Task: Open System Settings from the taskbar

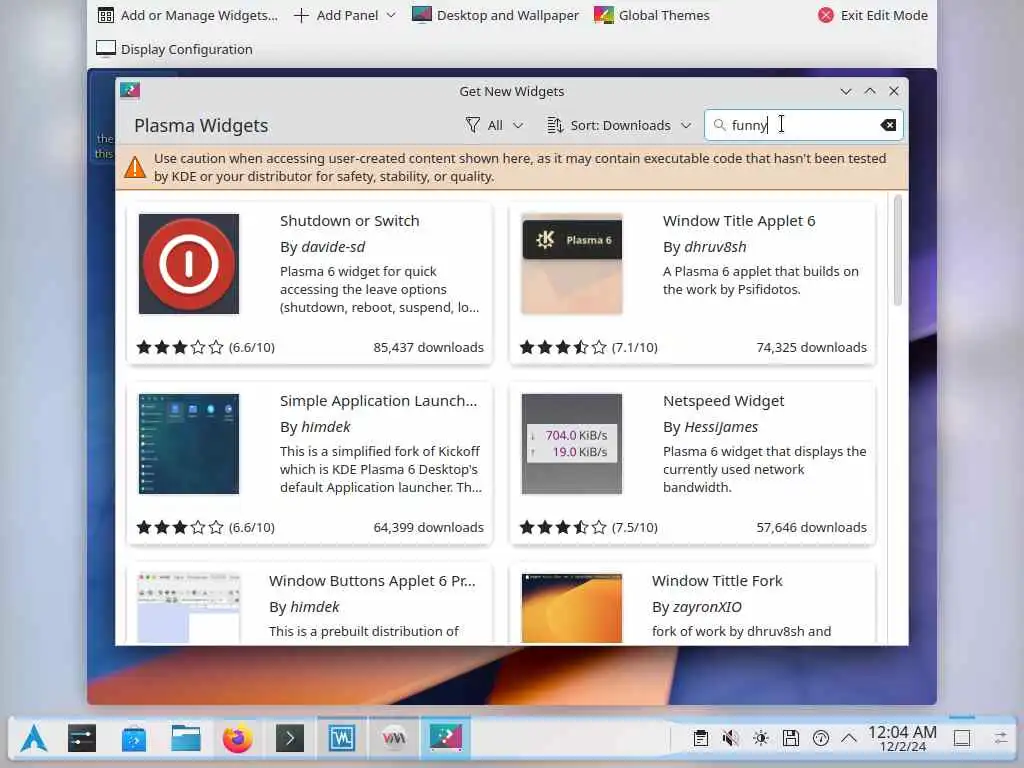Action: click(82, 739)
